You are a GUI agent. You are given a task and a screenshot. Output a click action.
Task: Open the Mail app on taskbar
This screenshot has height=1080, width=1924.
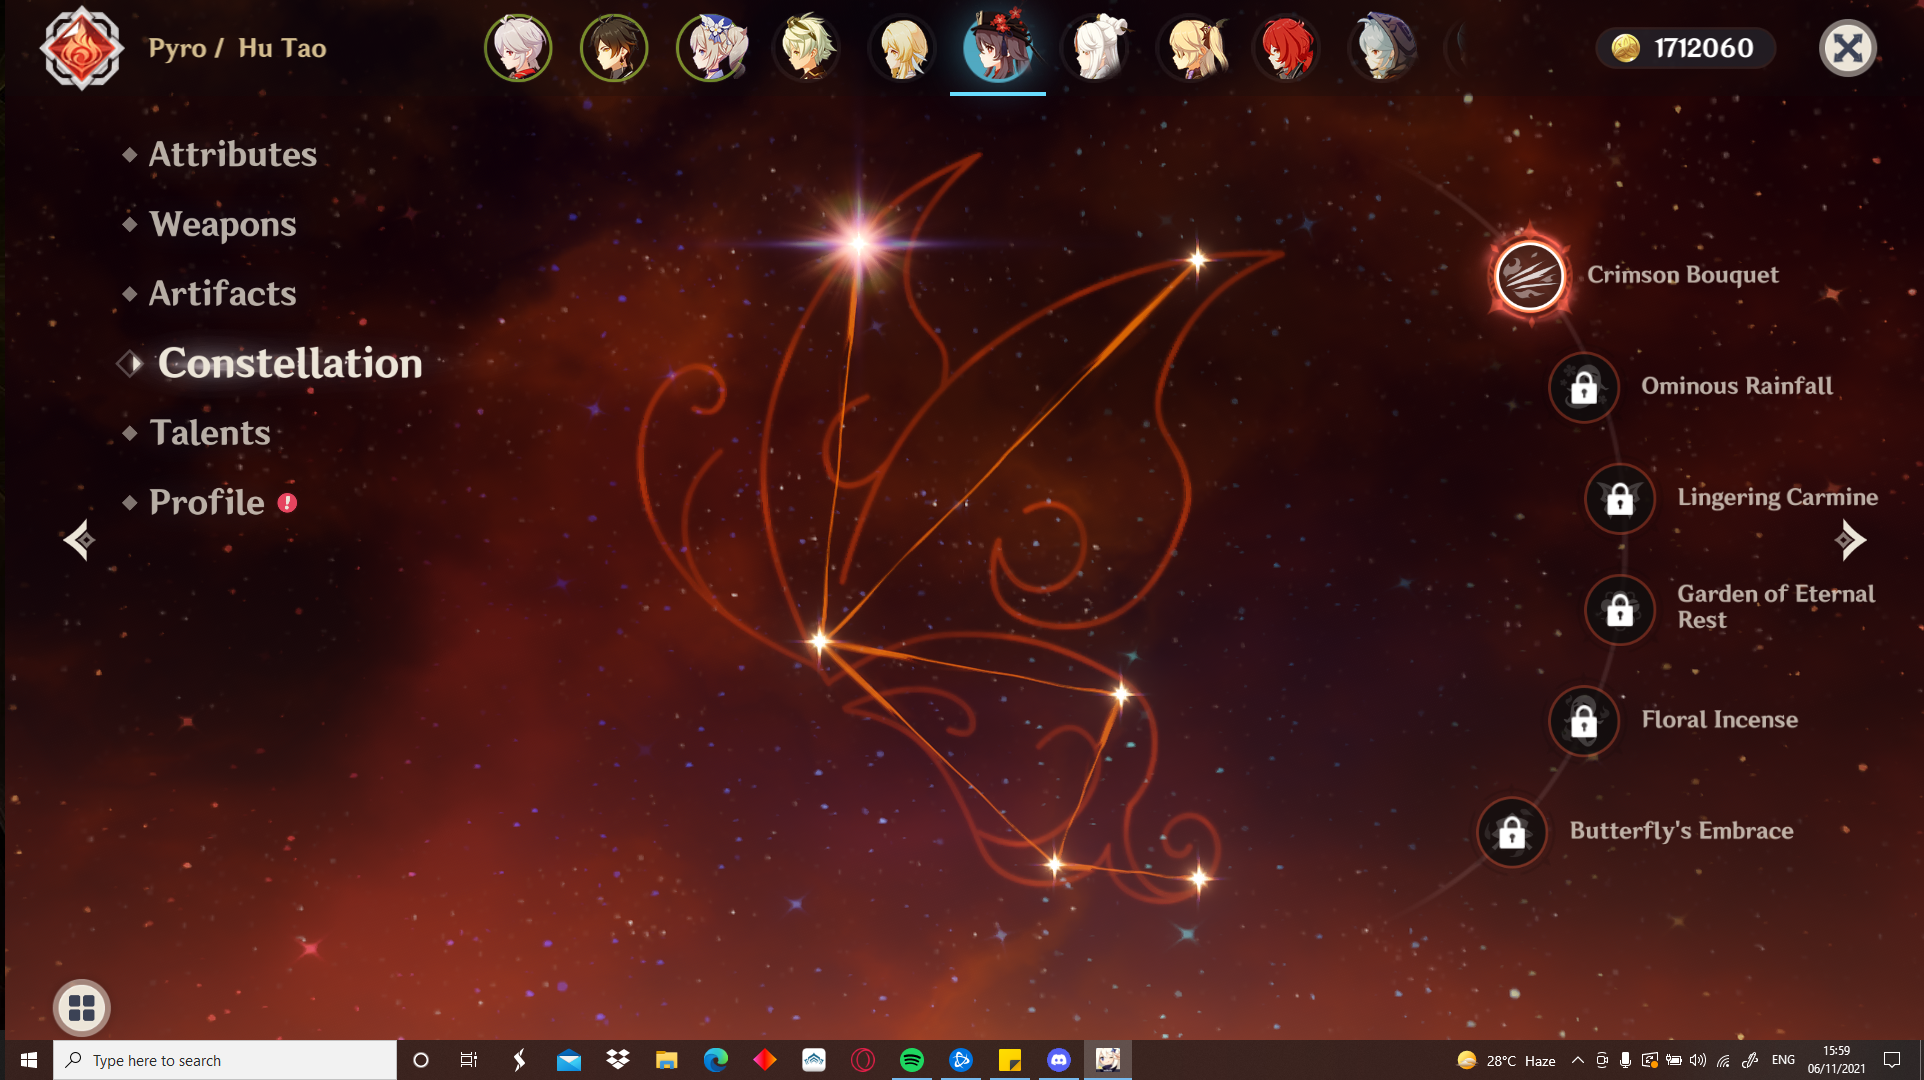coord(568,1060)
